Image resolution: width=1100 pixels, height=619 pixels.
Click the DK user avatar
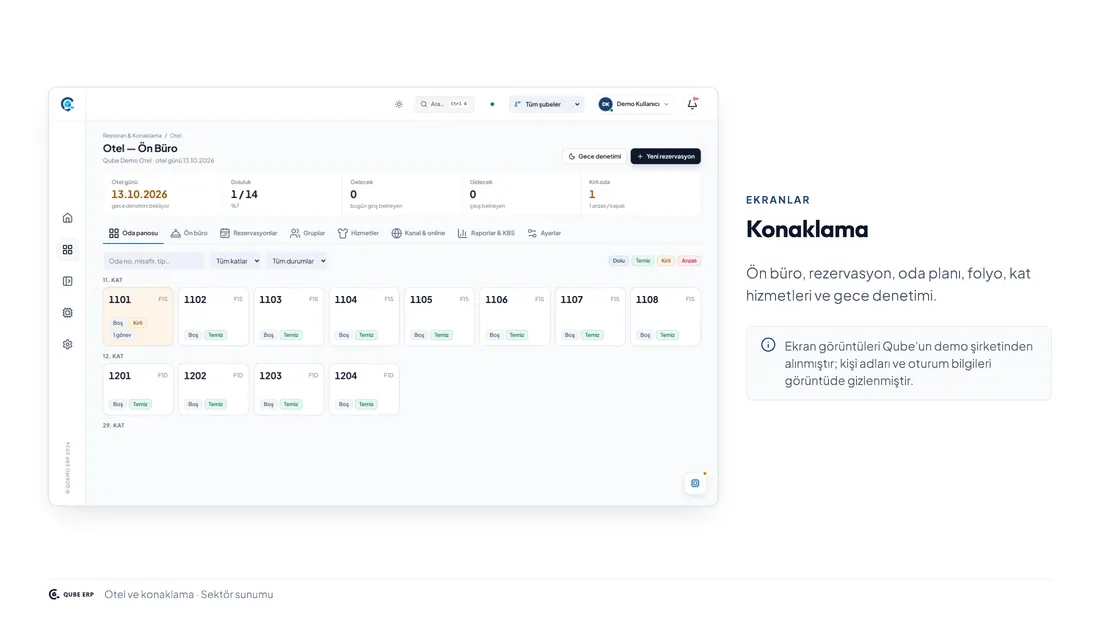(x=605, y=105)
